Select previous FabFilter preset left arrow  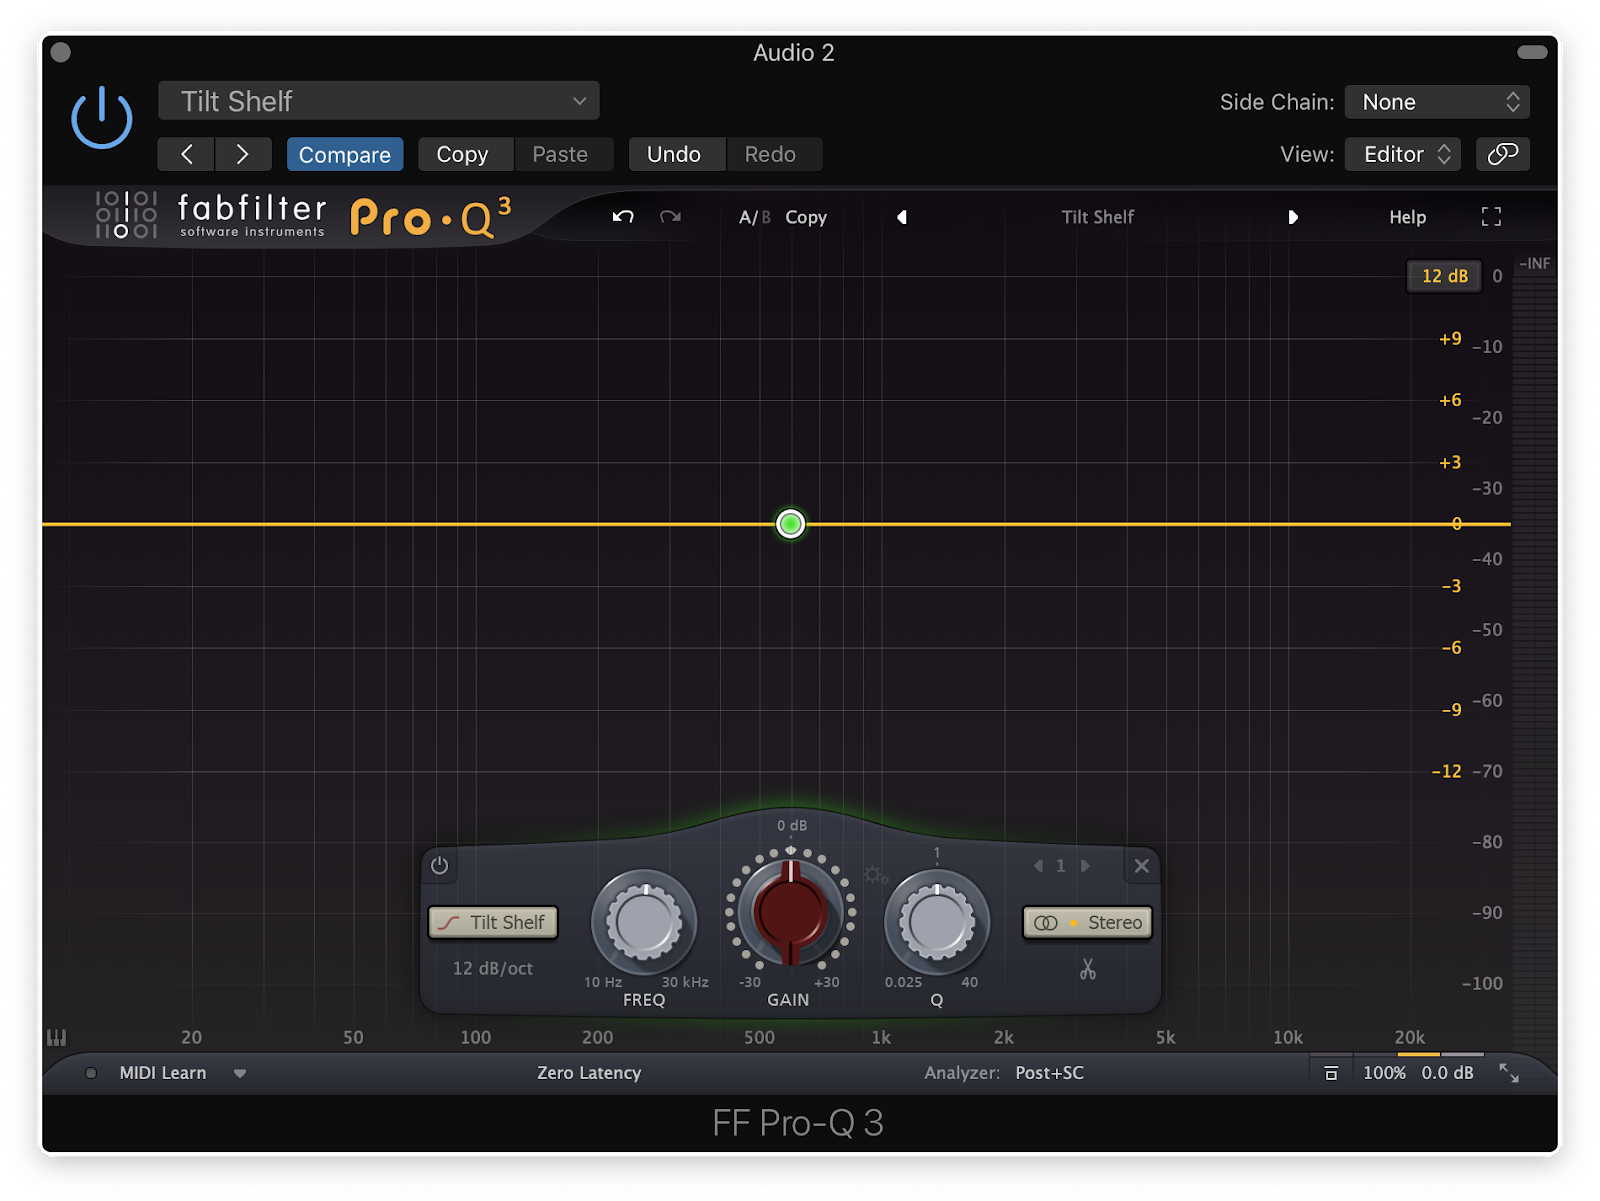[x=902, y=217]
